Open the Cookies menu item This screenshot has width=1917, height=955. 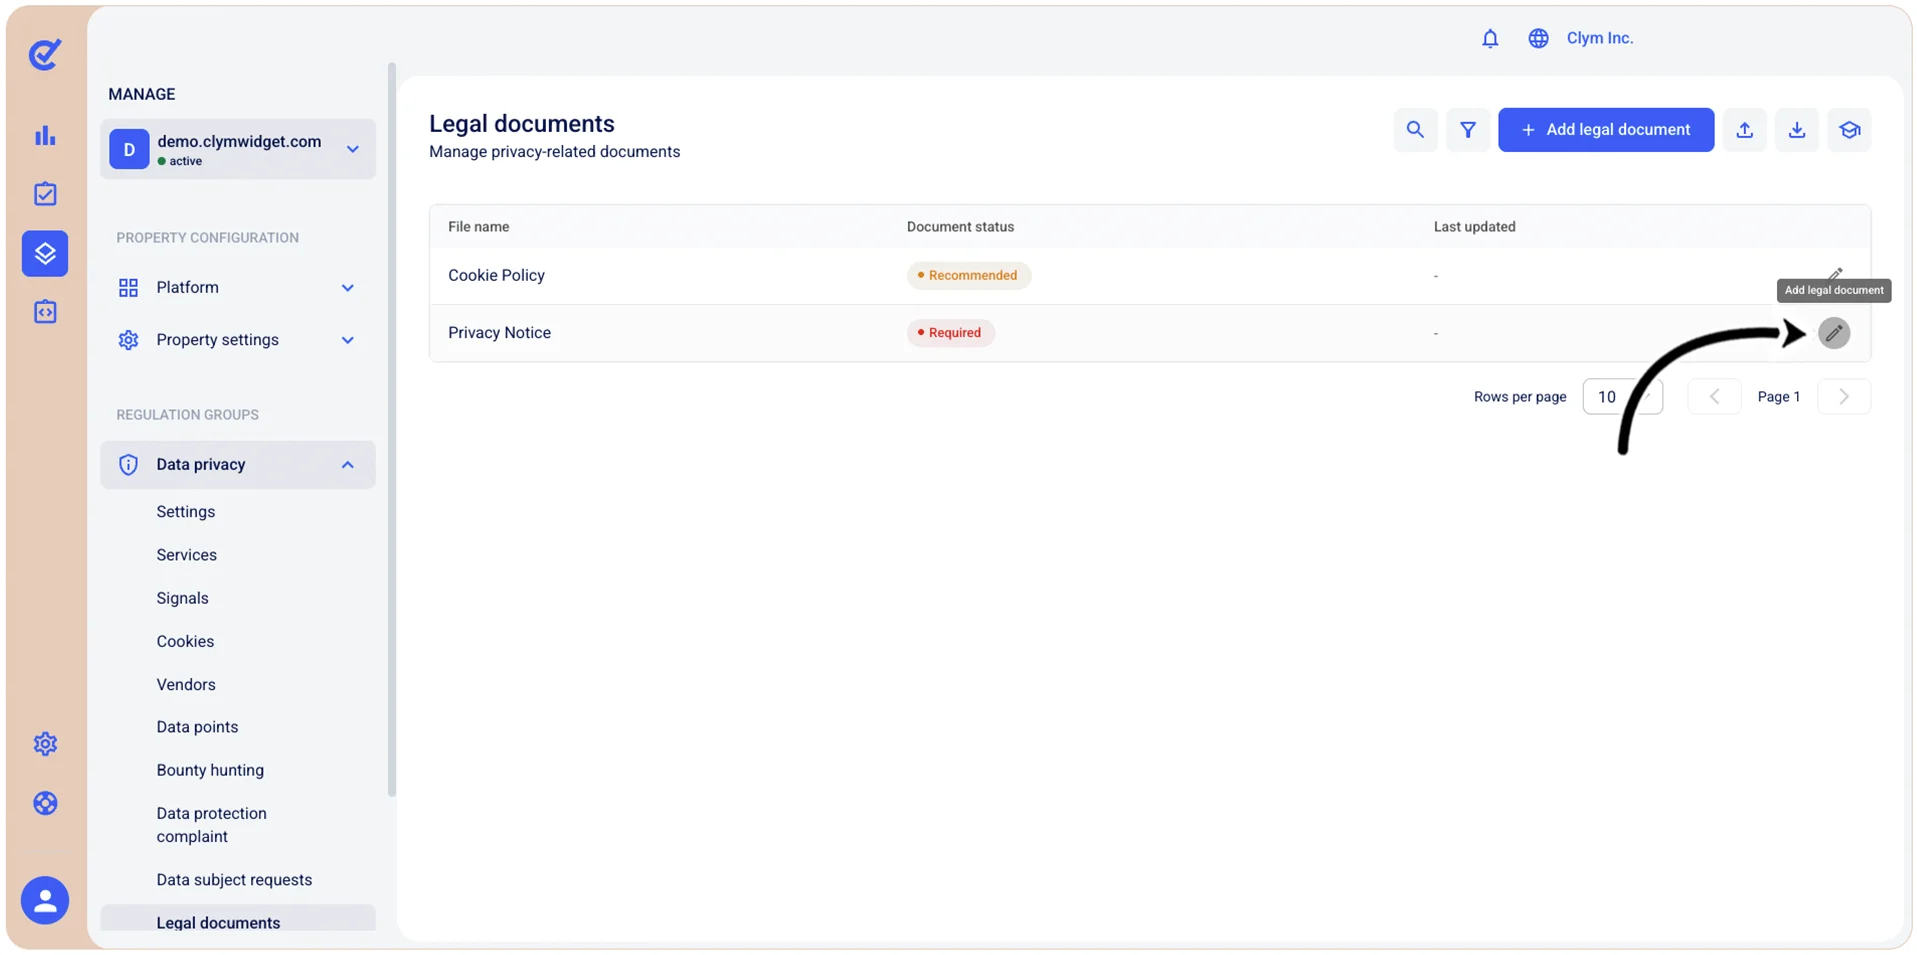[x=185, y=642]
